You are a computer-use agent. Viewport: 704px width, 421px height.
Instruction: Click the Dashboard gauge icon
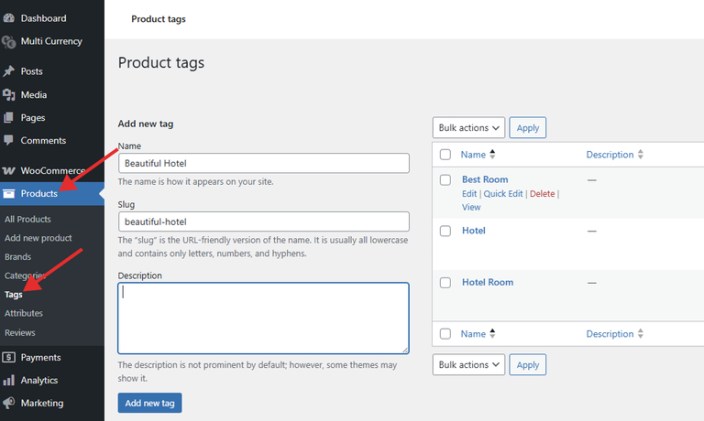[x=9, y=18]
